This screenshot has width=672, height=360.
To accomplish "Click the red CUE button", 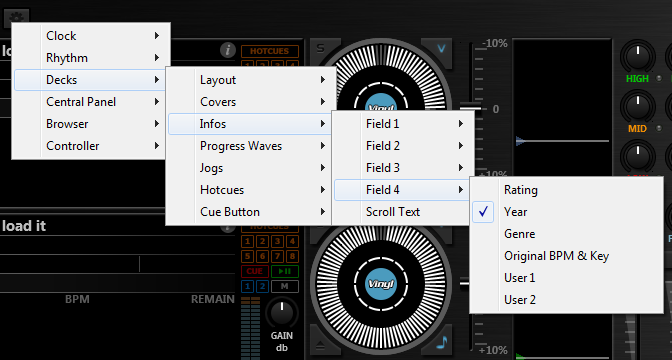I will click(x=255, y=271).
